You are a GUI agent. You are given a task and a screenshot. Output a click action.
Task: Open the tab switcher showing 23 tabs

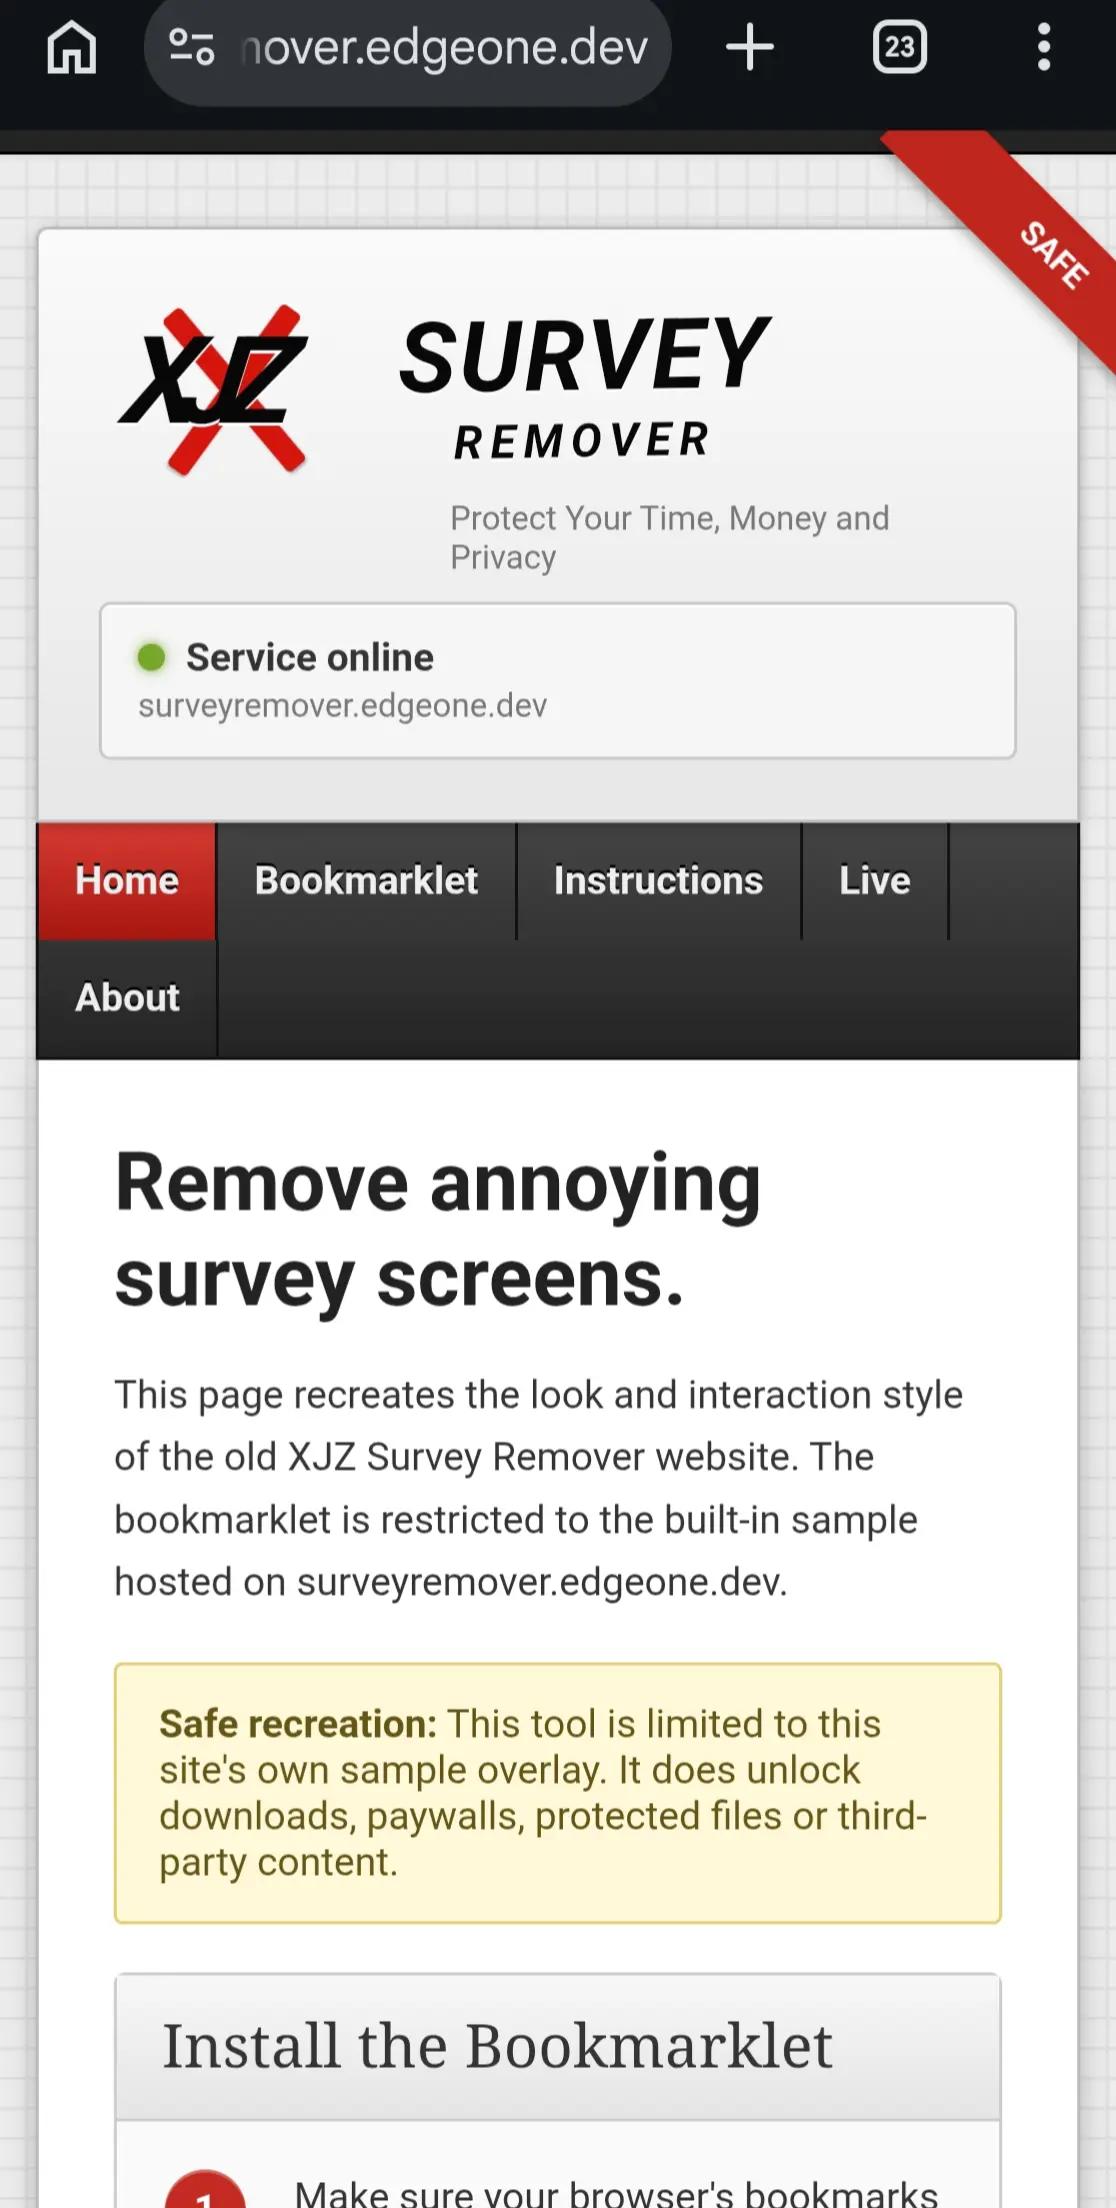(x=899, y=47)
